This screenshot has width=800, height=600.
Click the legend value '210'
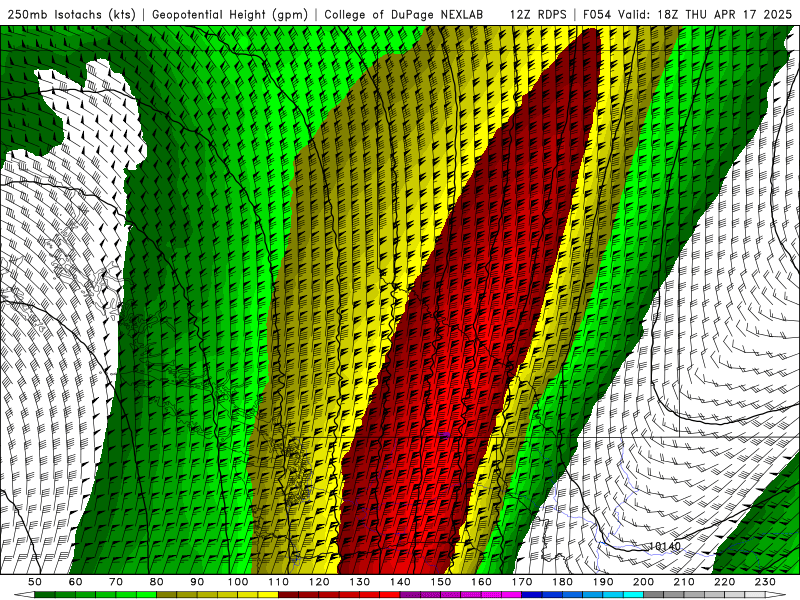[684, 582]
